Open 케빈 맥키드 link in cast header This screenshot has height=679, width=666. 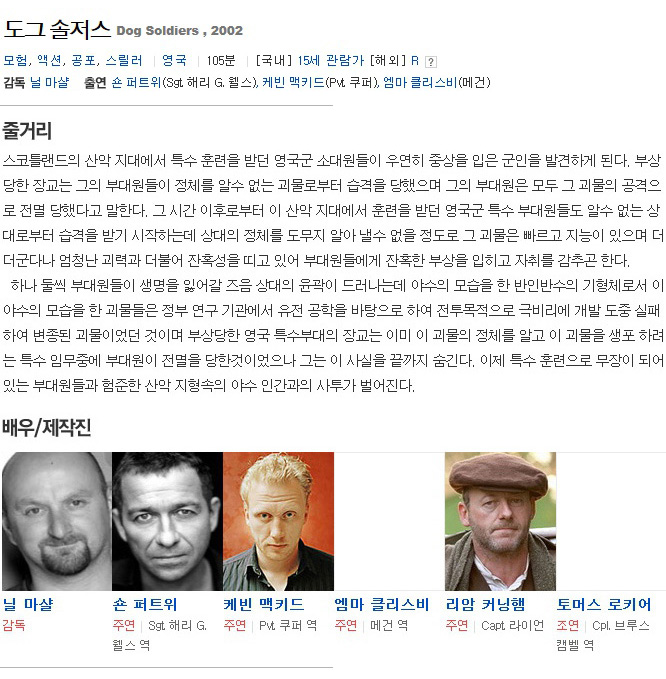pos(293,82)
